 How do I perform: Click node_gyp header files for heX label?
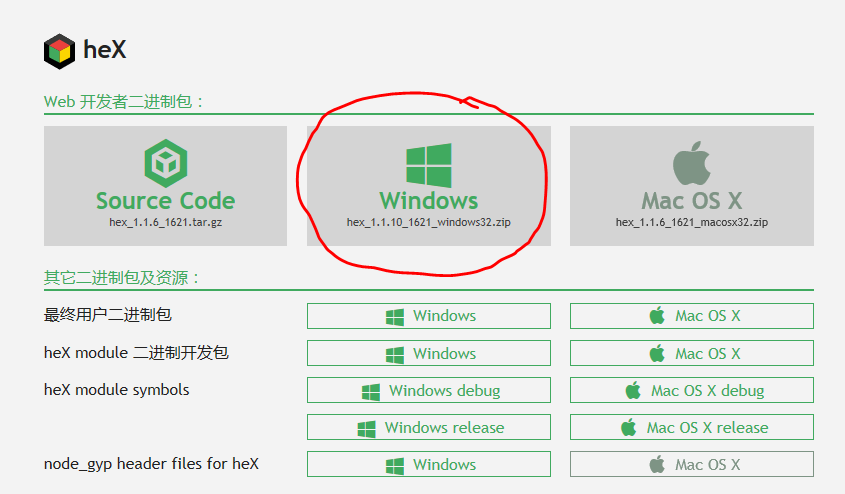tap(151, 464)
